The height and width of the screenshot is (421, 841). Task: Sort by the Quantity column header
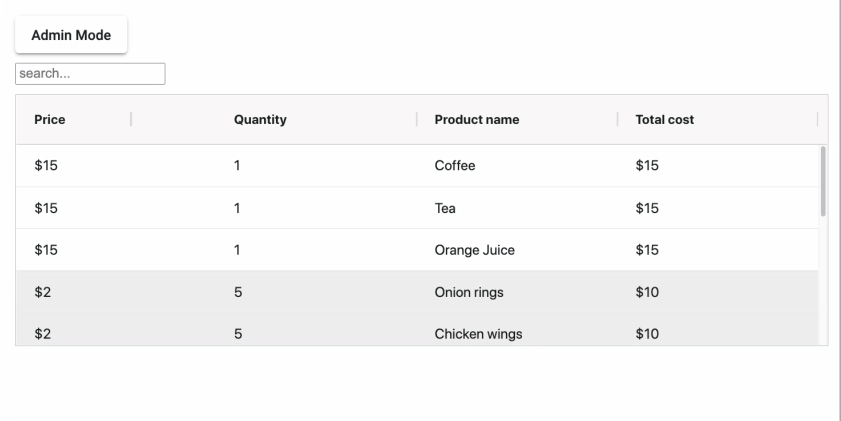point(260,120)
